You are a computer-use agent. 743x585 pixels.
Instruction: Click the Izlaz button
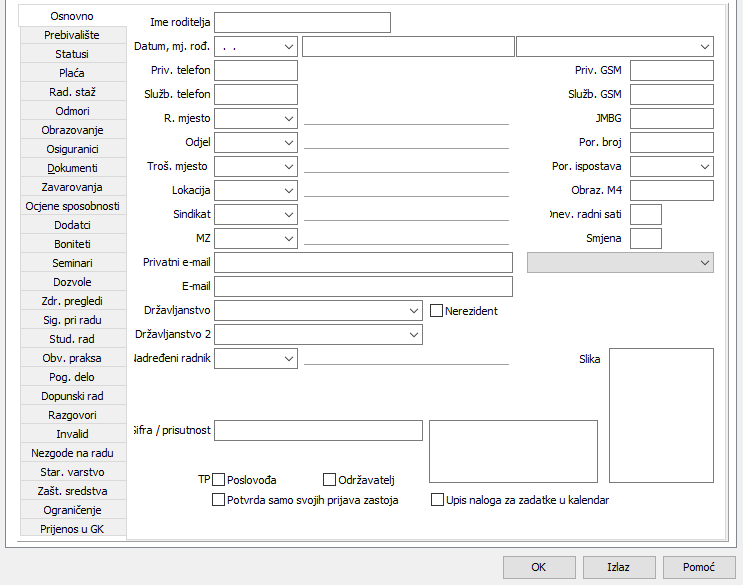point(619,567)
